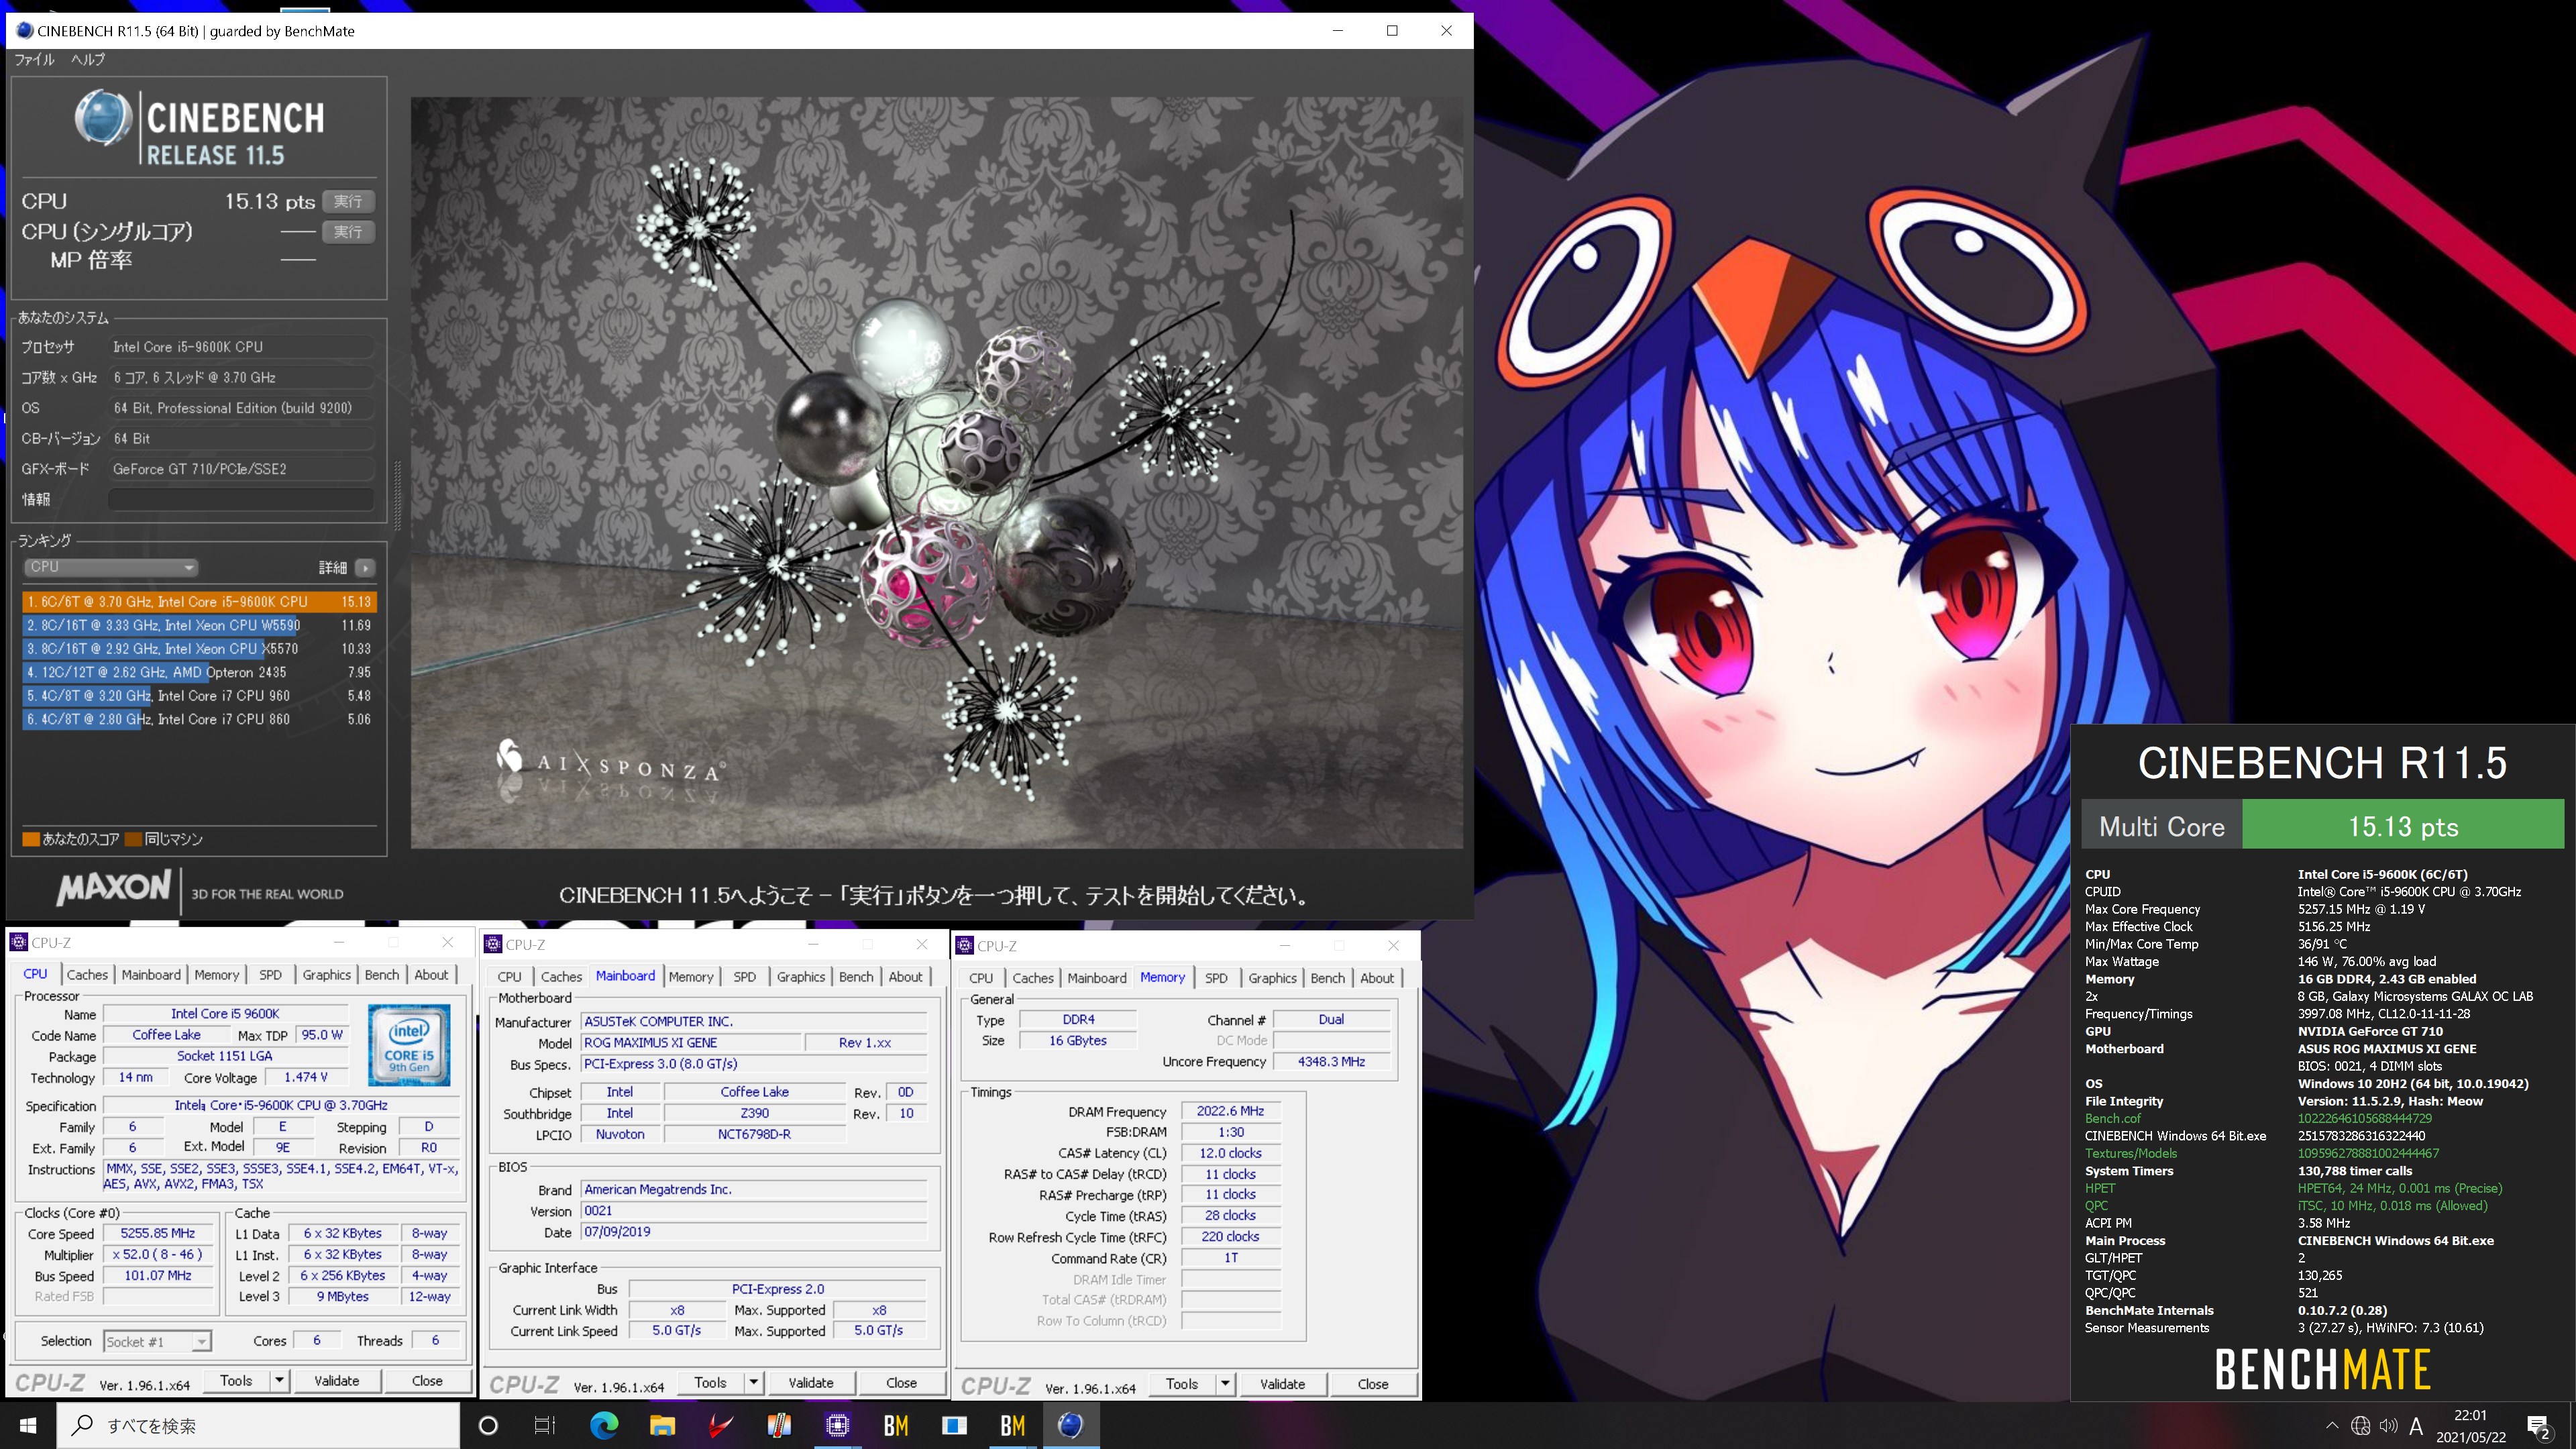Click the taskbar search box すべてを検索
The height and width of the screenshot is (1449, 2576).
pyautogui.click(x=258, y=1425)
